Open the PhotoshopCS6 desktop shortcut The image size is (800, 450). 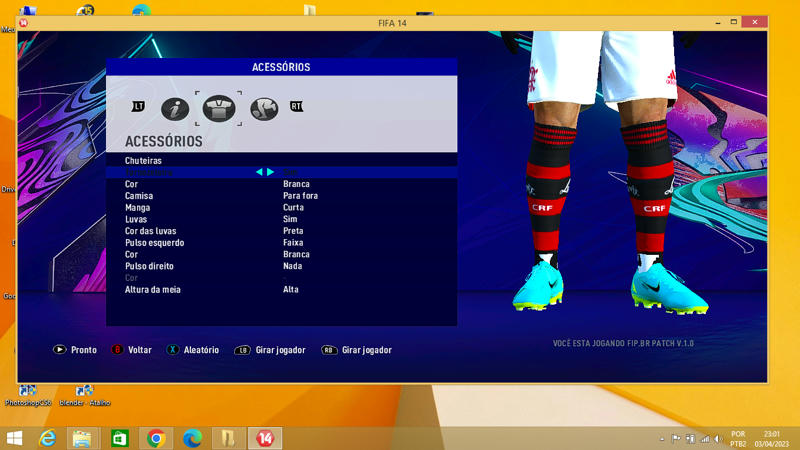click(x=28, y=396)
